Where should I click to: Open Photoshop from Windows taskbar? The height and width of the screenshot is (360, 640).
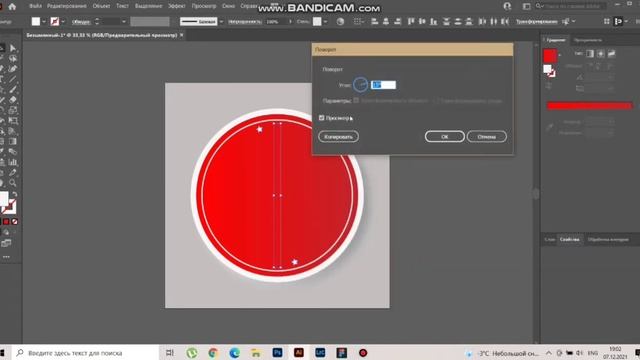pos(278,353)
